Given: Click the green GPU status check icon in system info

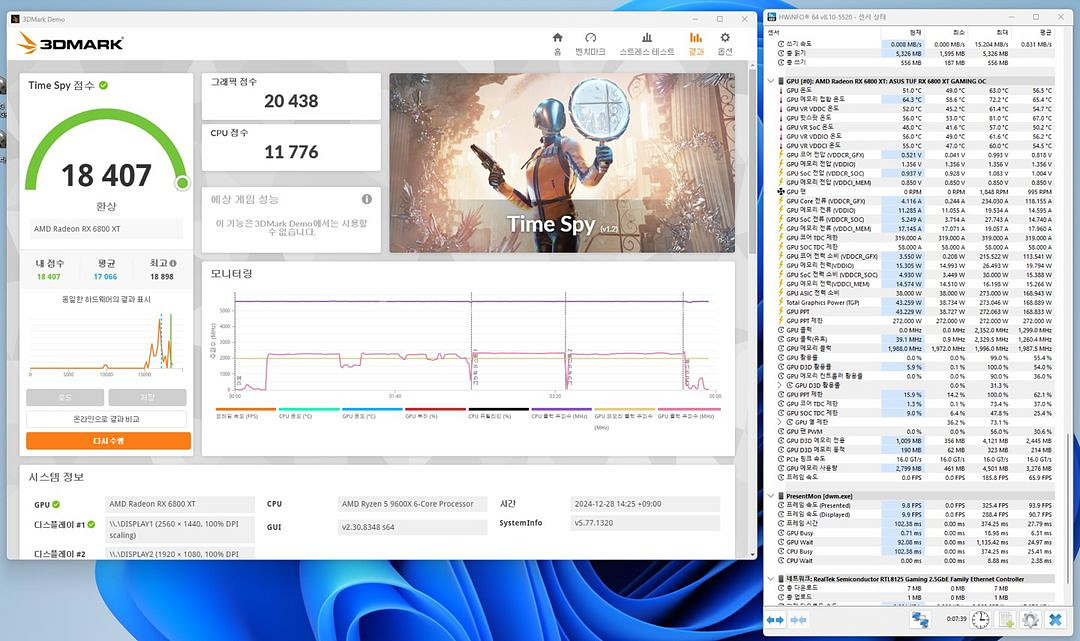Looking at the screenshot, I should point(56,504).
